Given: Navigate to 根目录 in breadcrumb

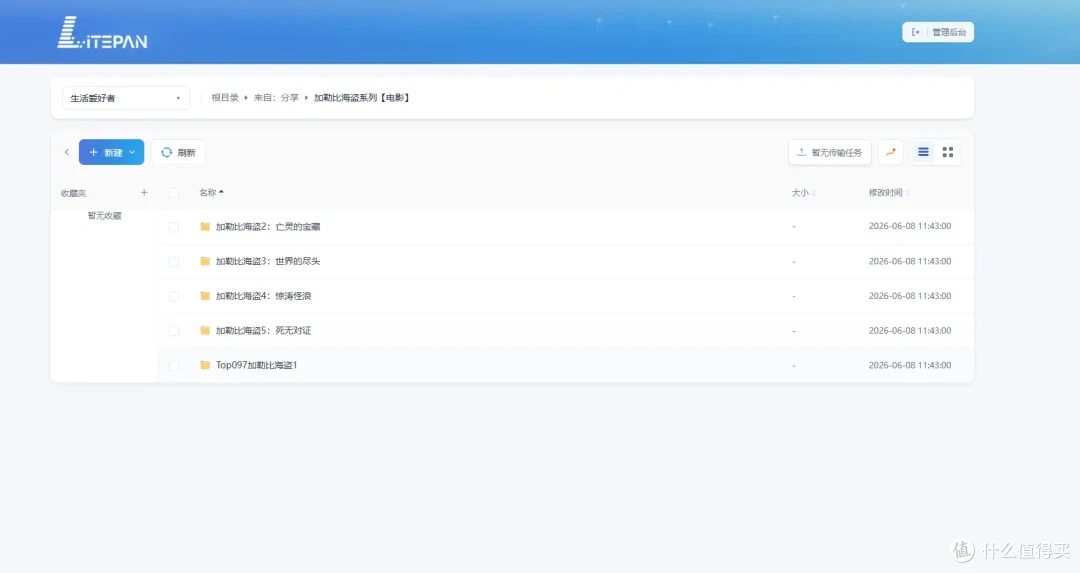Looking at the screenshot, I should (225, 98).
